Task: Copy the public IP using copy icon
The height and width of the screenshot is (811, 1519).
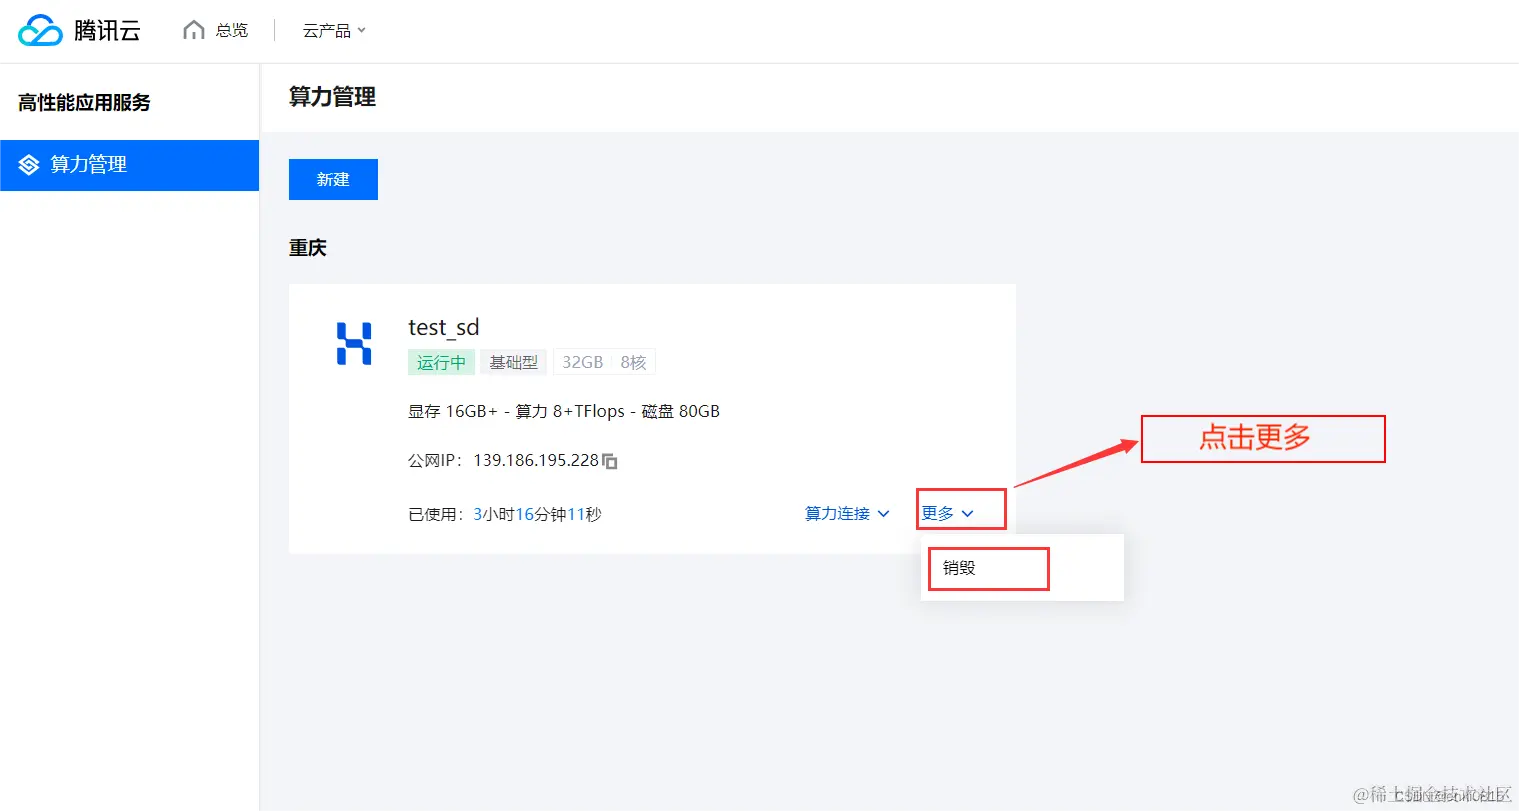Action: pyautogui.click(x=610, y=461)
